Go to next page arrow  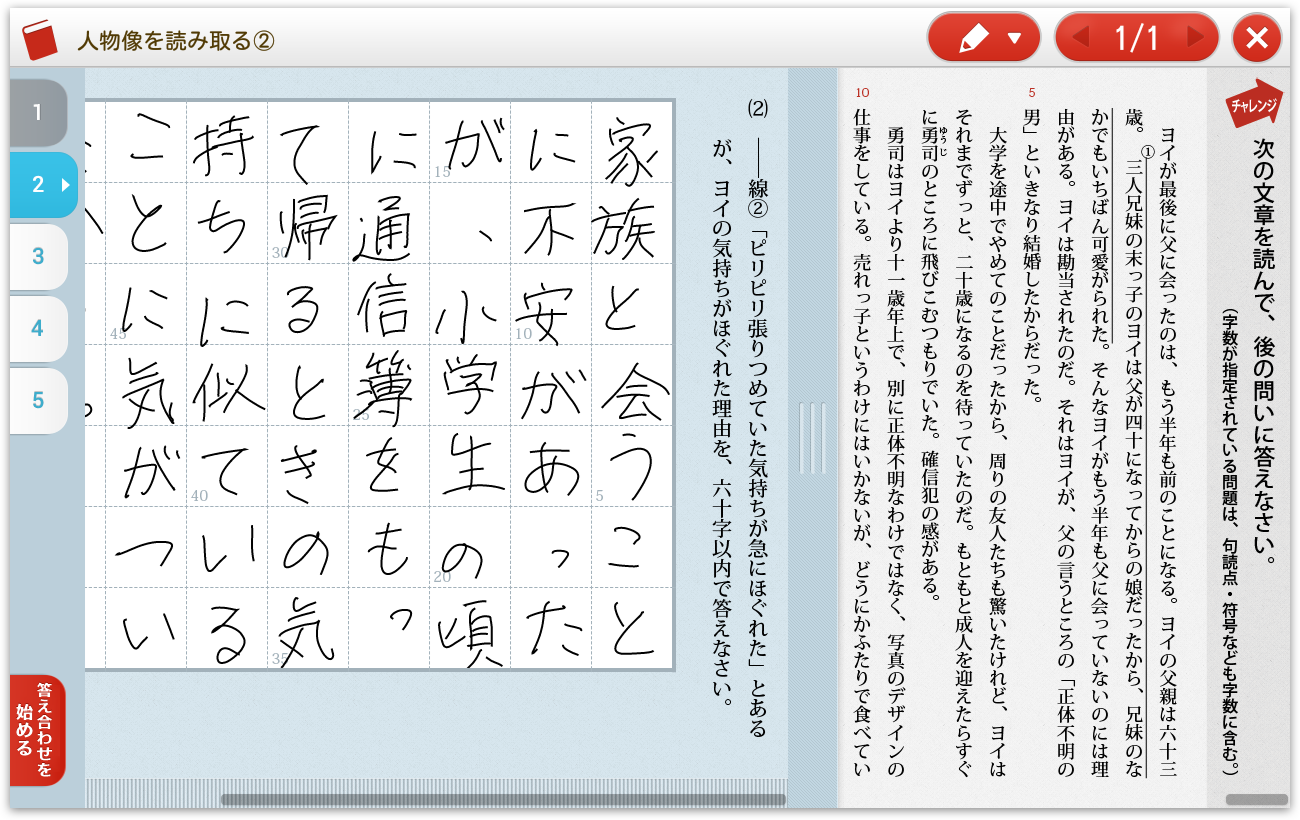[1194, 38]
